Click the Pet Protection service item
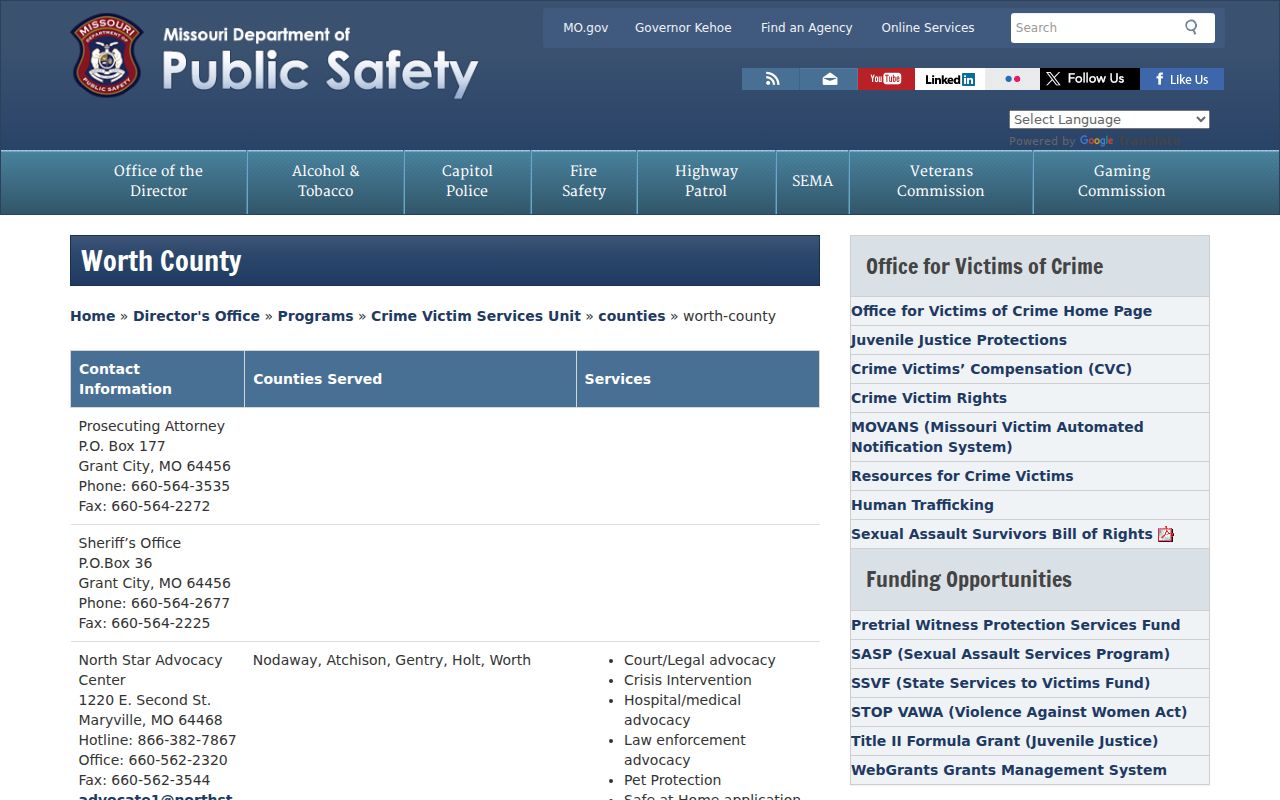The image size is (1280, 800). coord(672,780)
